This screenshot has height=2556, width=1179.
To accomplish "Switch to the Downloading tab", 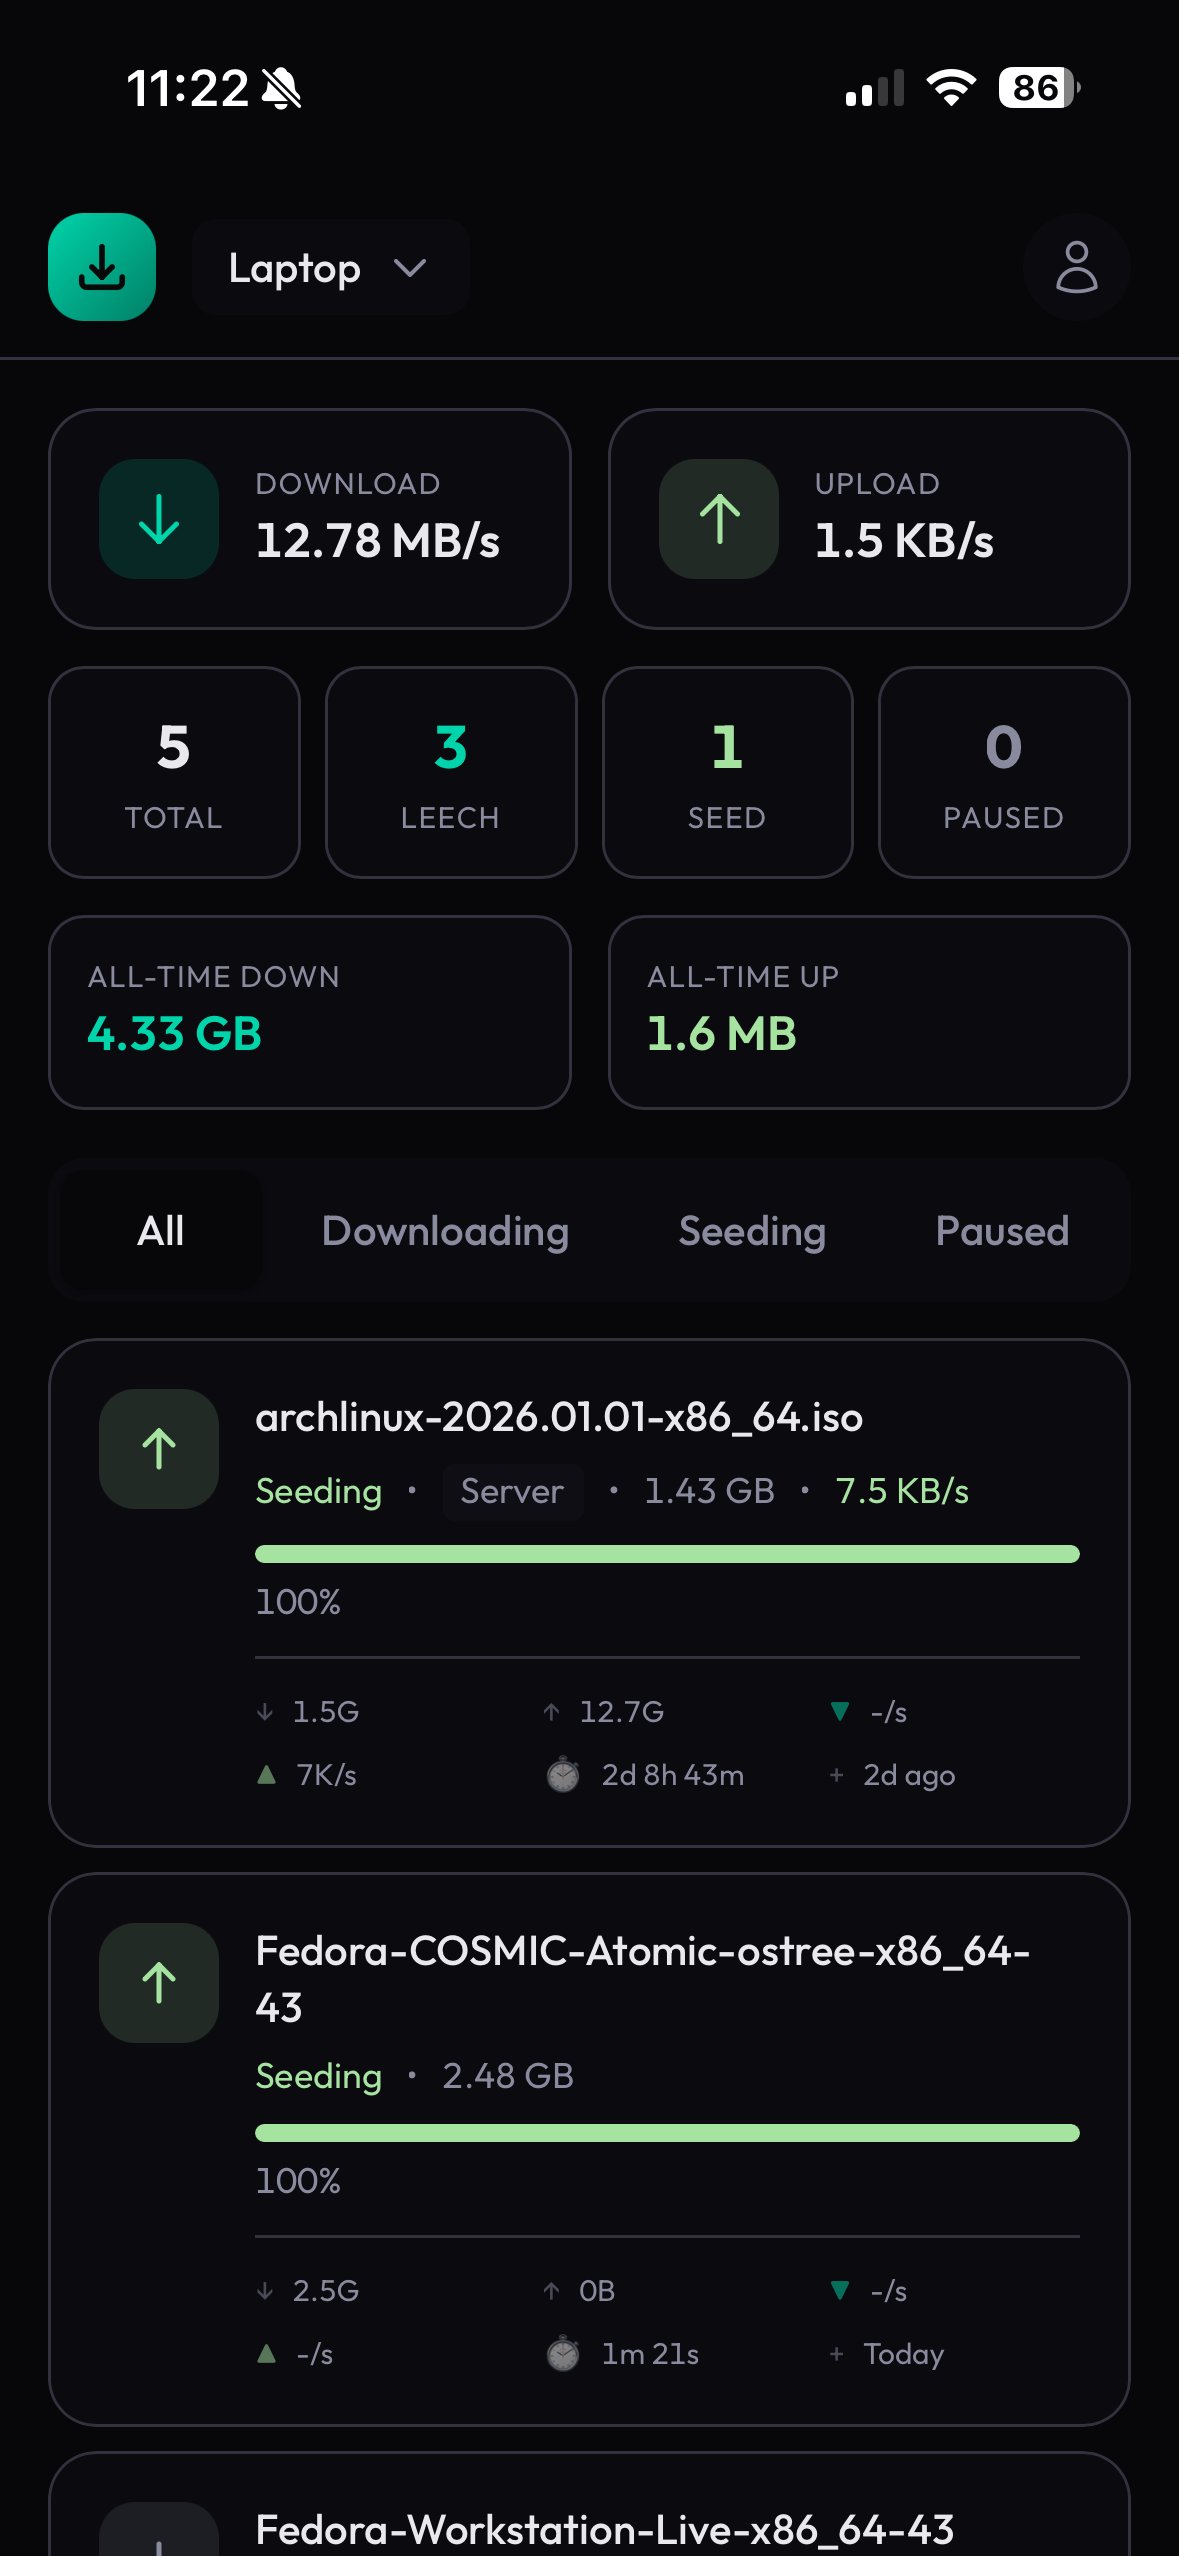I will point(445,1231).
